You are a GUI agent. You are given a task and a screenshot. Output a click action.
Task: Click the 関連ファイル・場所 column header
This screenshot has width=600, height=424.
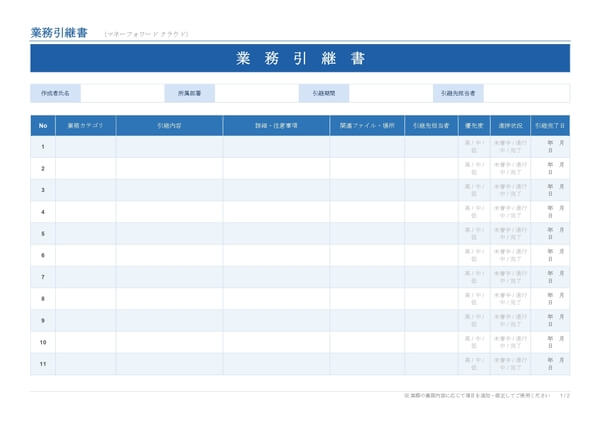(x=367, y=126)
